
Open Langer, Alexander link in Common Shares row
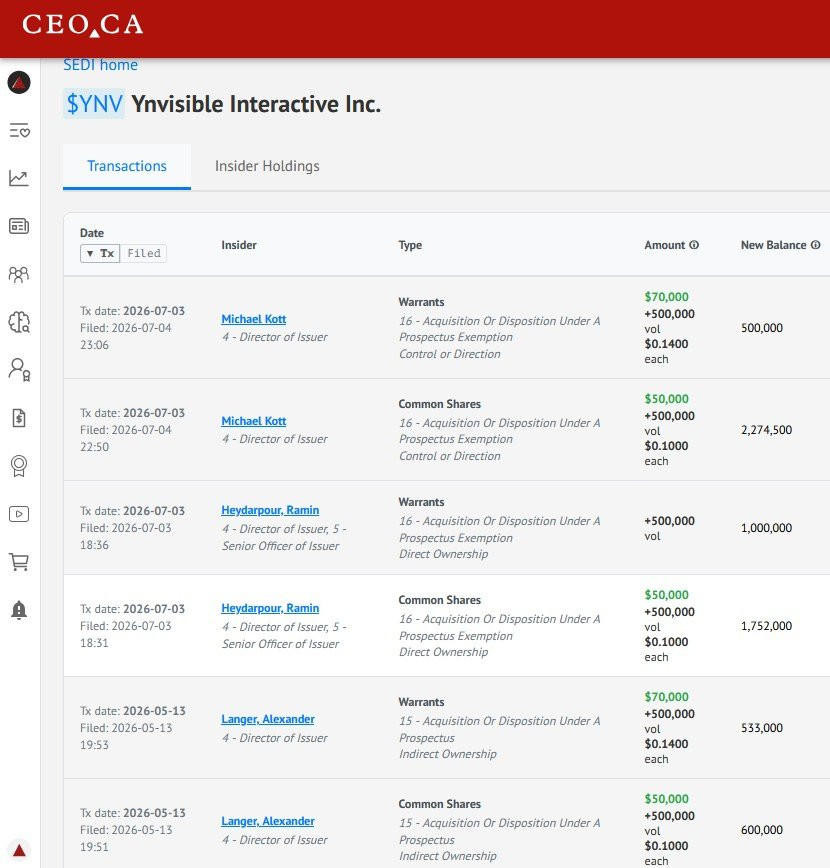[x=268, y=821]
